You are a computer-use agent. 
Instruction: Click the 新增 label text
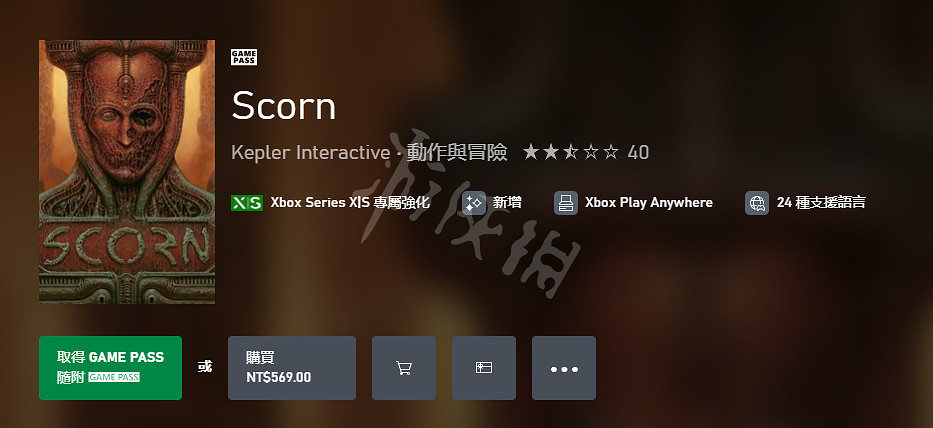point(507,202)
